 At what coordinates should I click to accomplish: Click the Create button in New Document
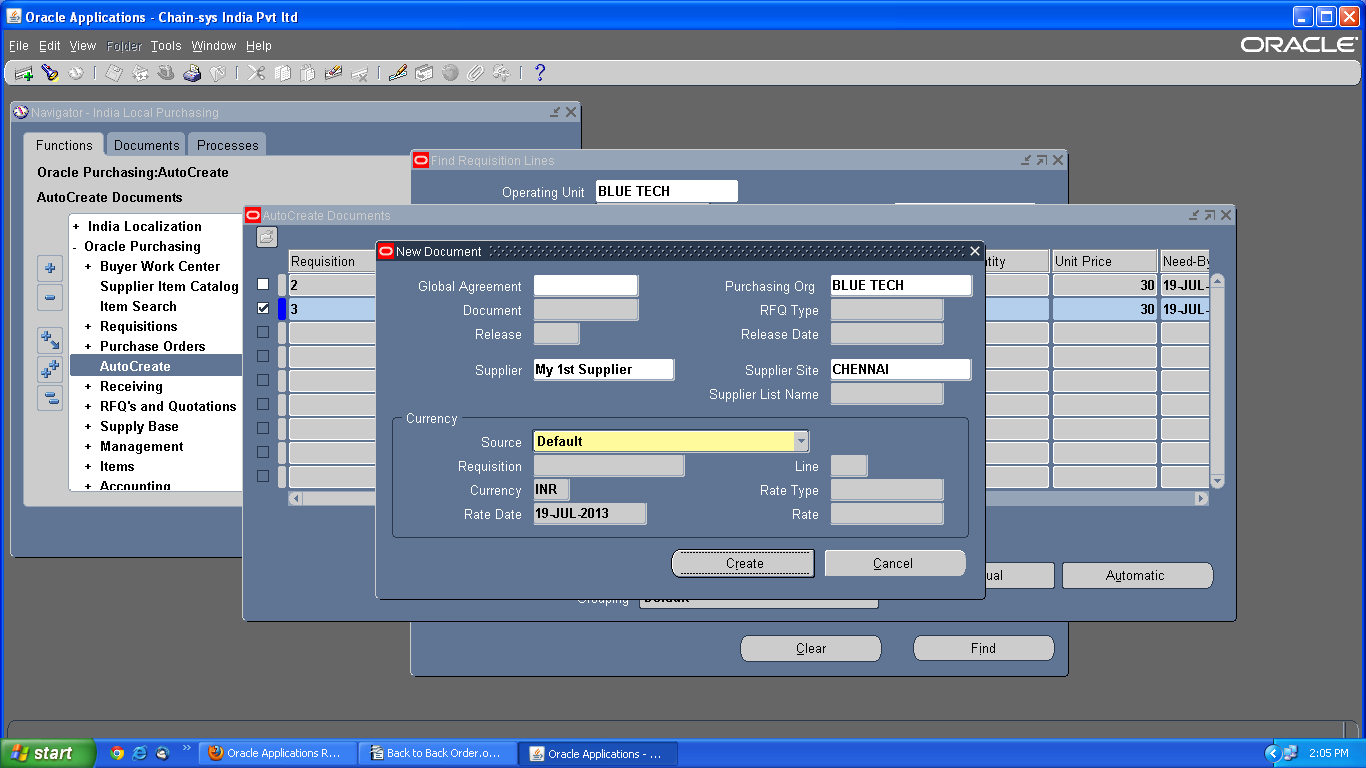coord(744,563)
